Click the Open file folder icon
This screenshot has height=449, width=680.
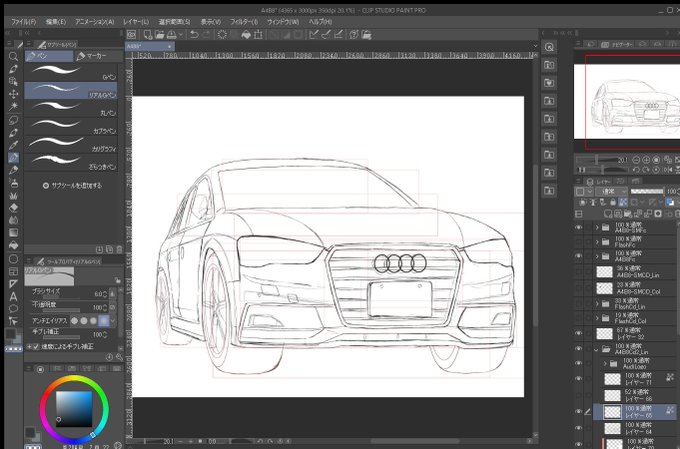[x=160, y=34]
